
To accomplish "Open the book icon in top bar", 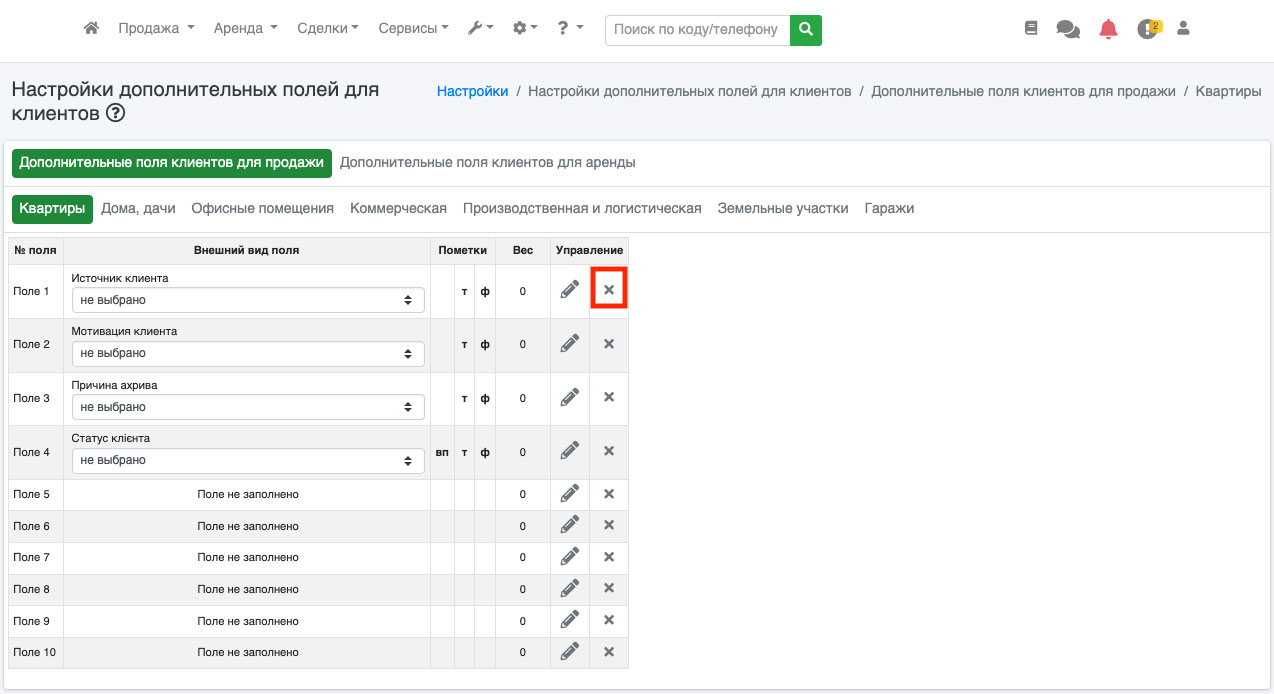I will pos(1031,29).
